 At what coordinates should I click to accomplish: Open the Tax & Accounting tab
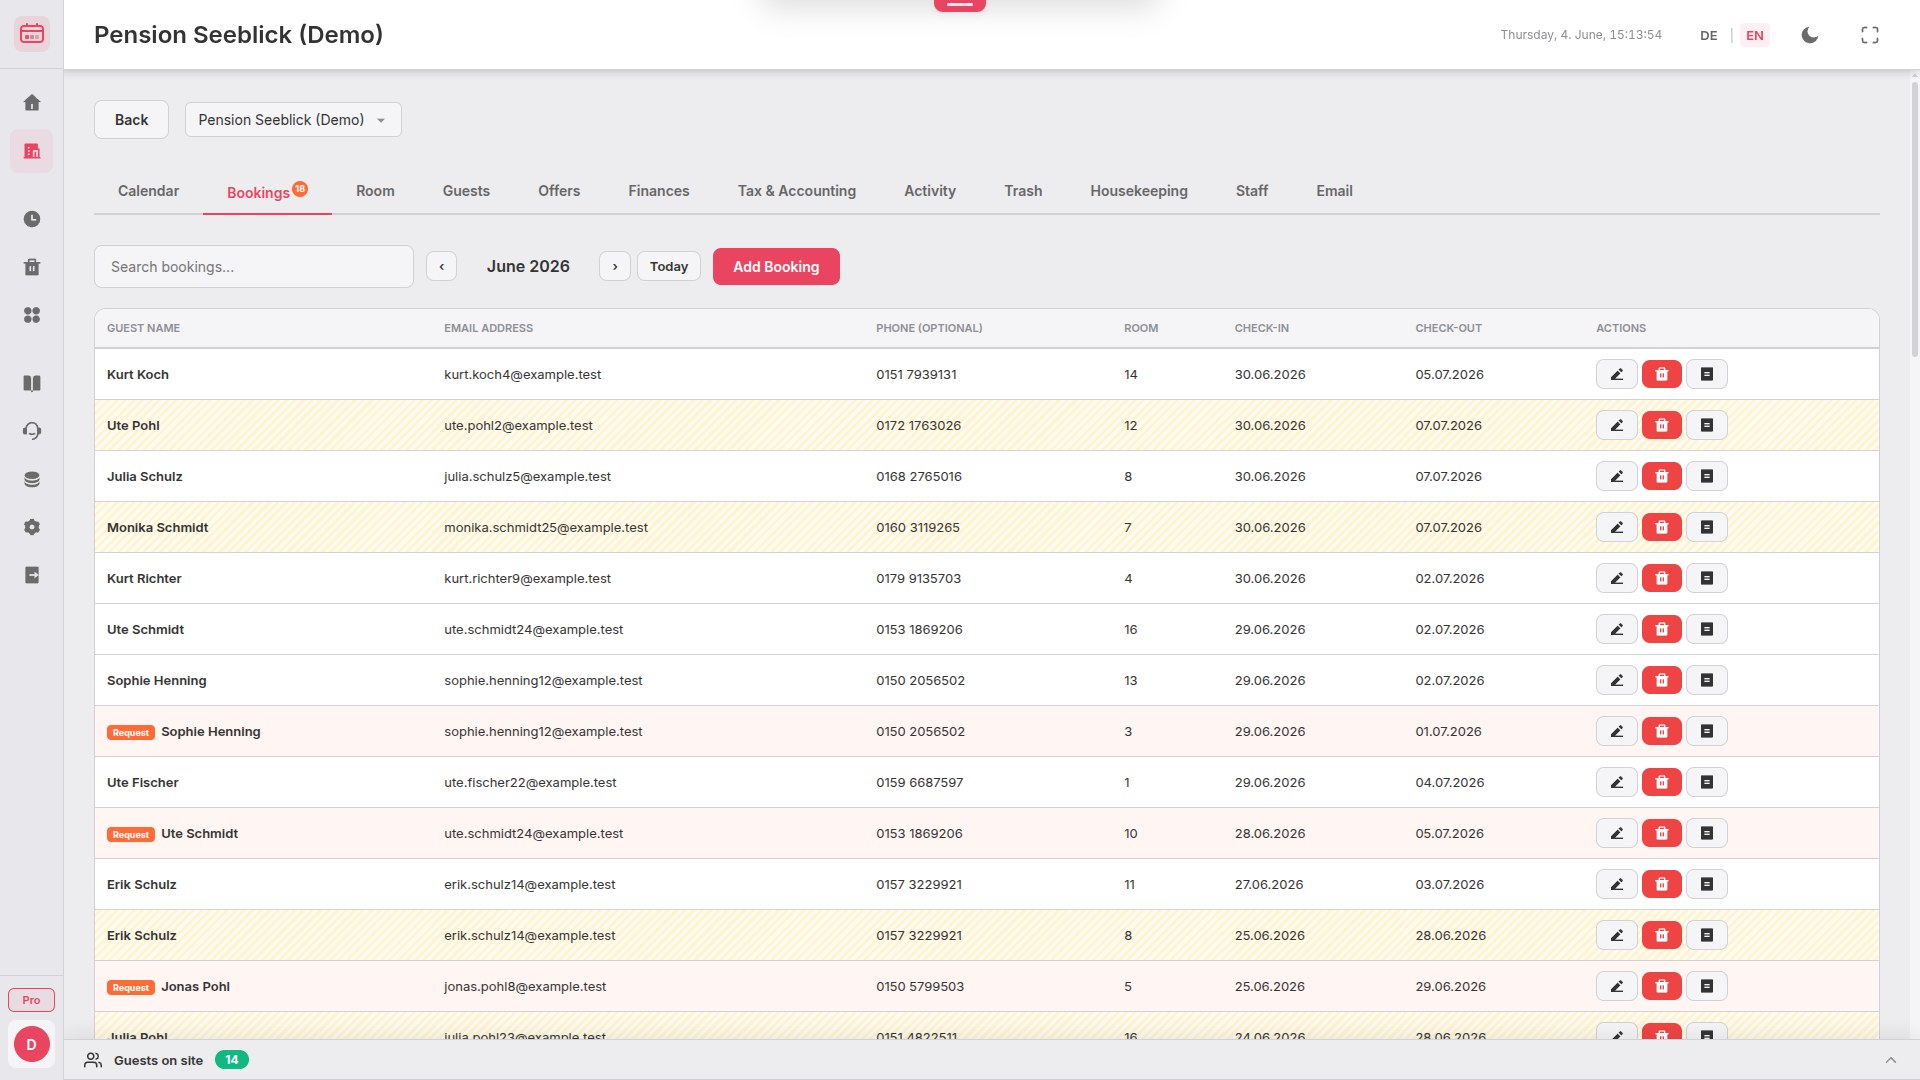pyautogui.click(x=796, y=191)
